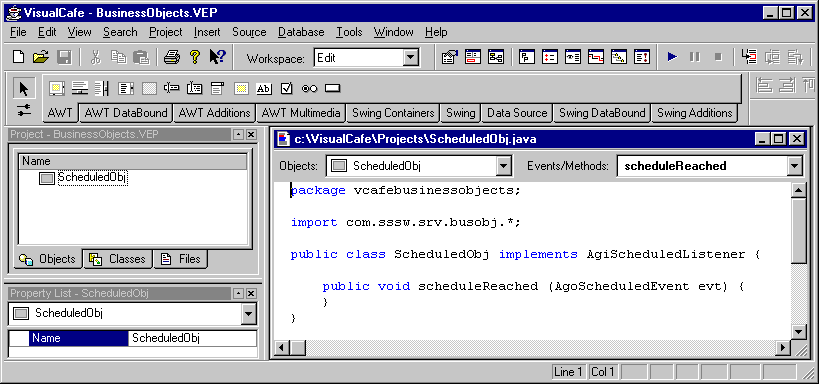Switch to the AWT DataBound palette tab
Viewport: 819px width, 384px height.
[126, 113]
